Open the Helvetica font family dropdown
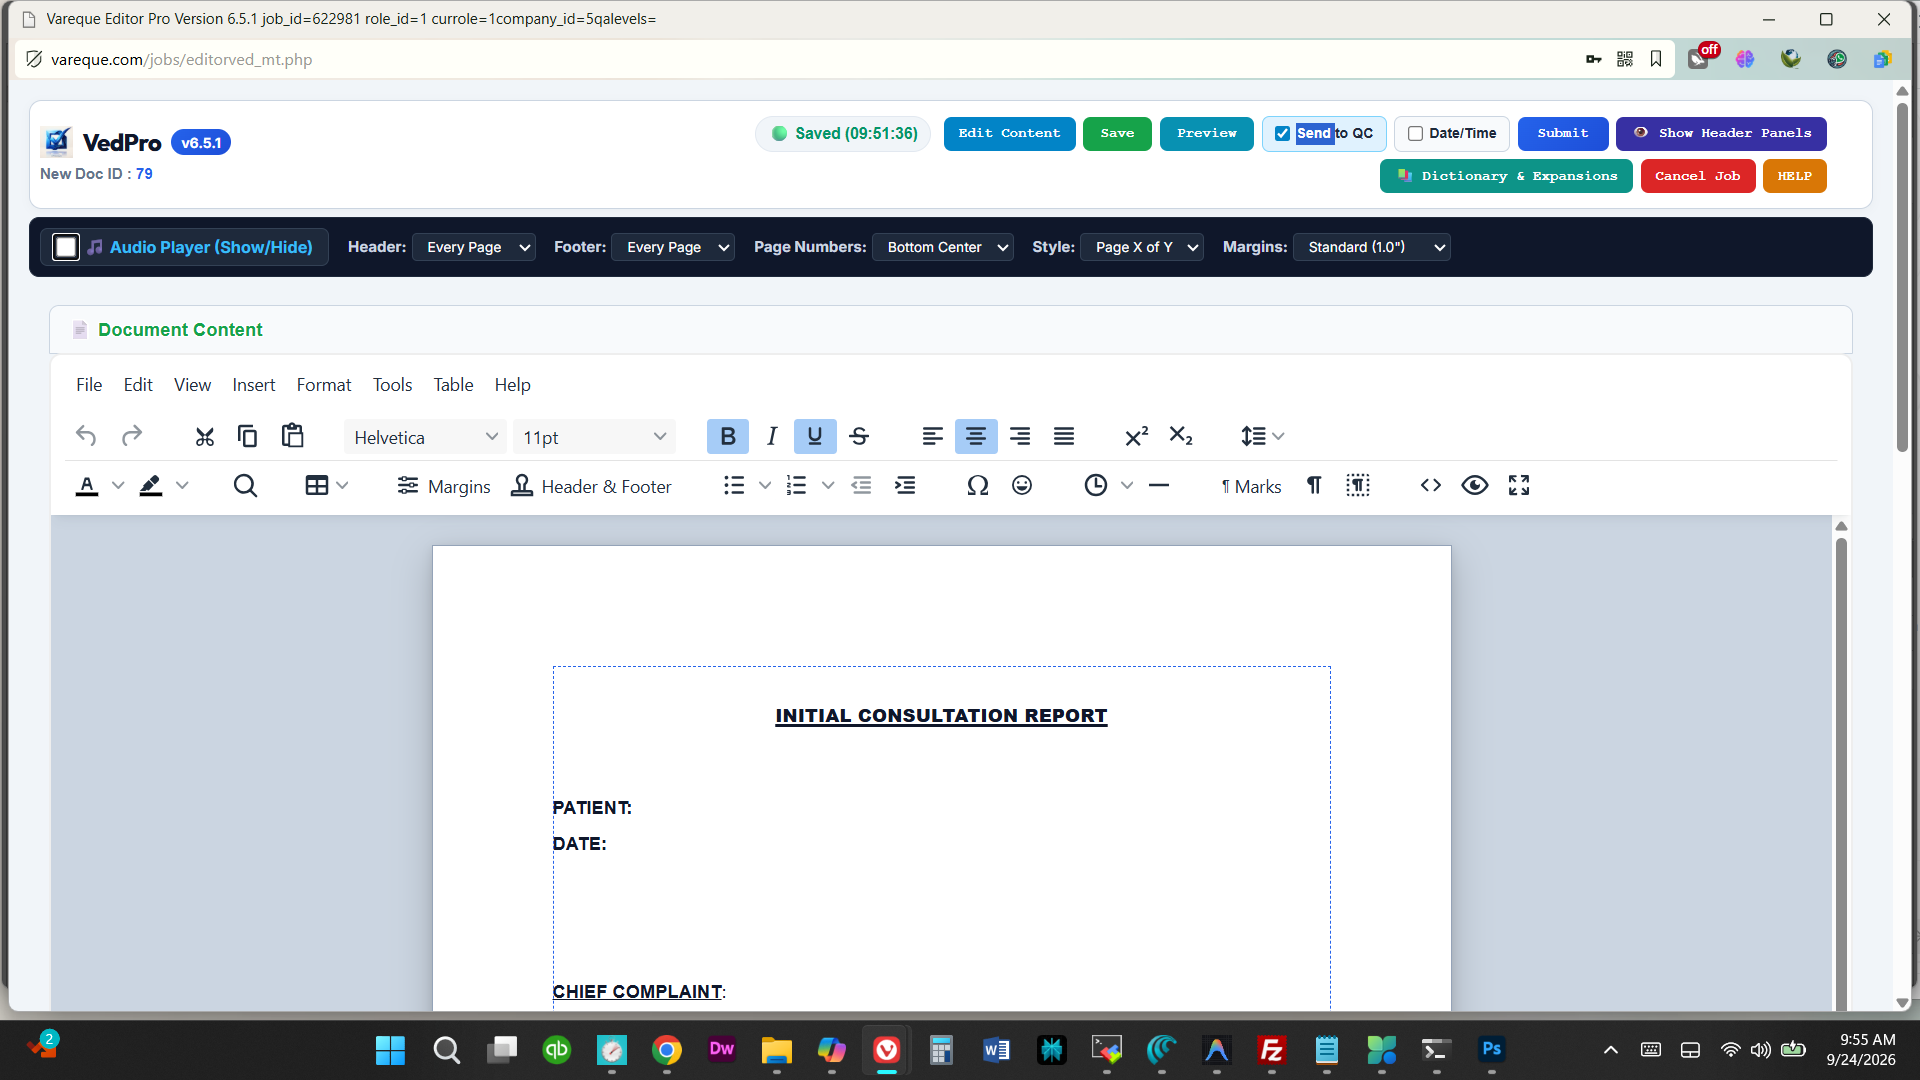 425,437
